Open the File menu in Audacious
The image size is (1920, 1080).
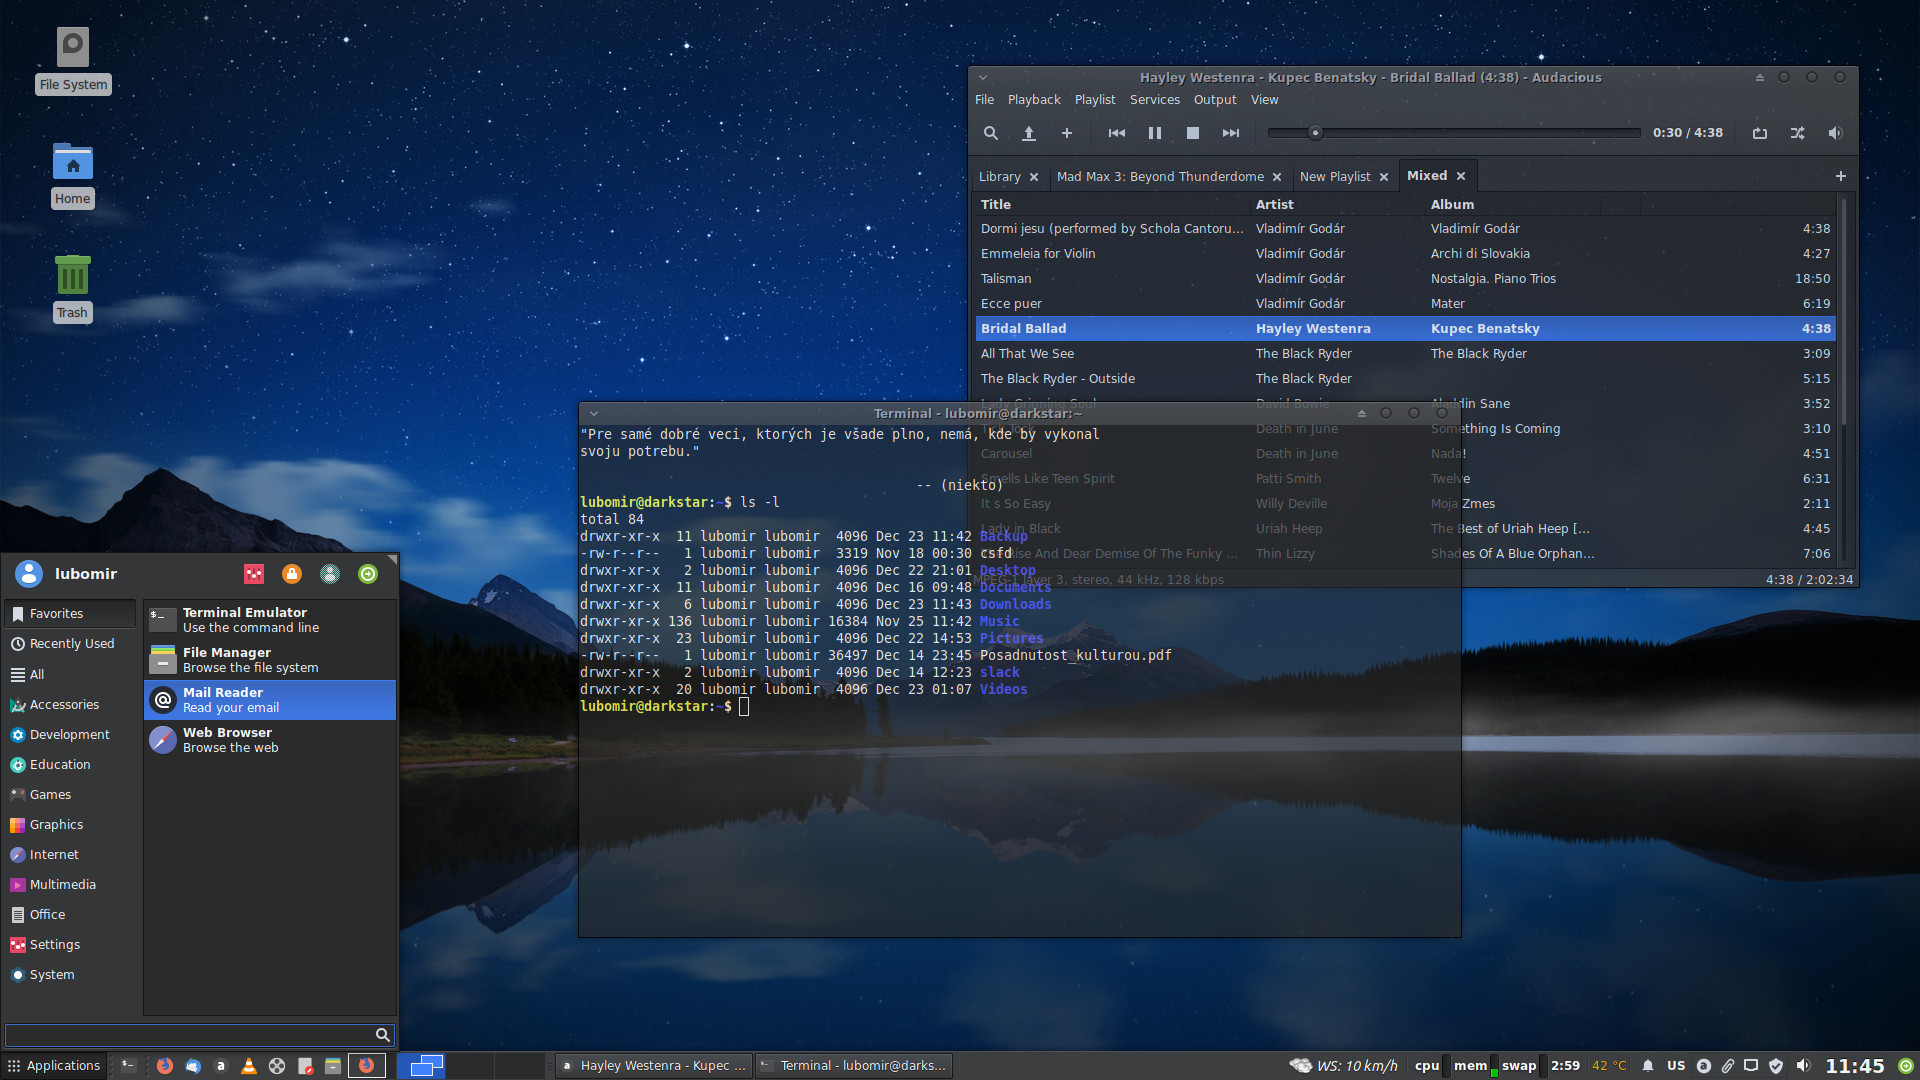click(x=984, y=100)
